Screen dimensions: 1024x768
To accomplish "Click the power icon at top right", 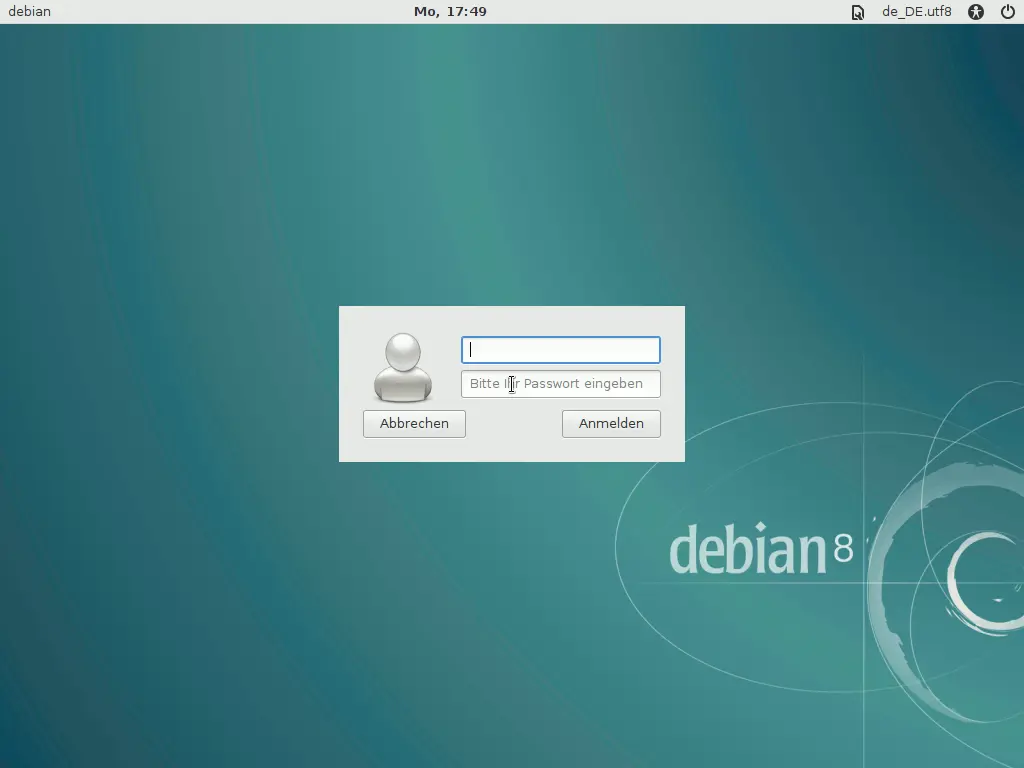I will point(1010,12).
